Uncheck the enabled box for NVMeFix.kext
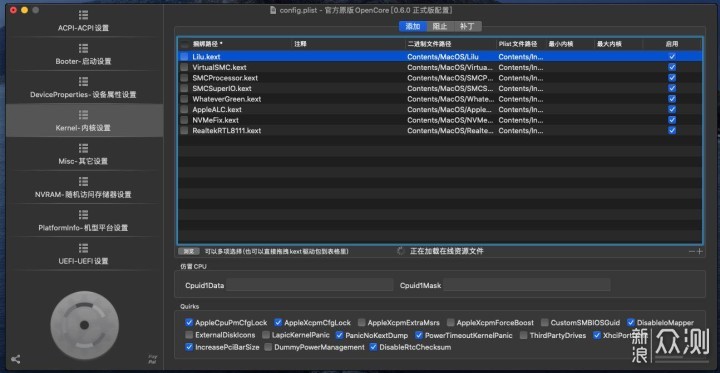720x373 pixels. tap(672, 120)
